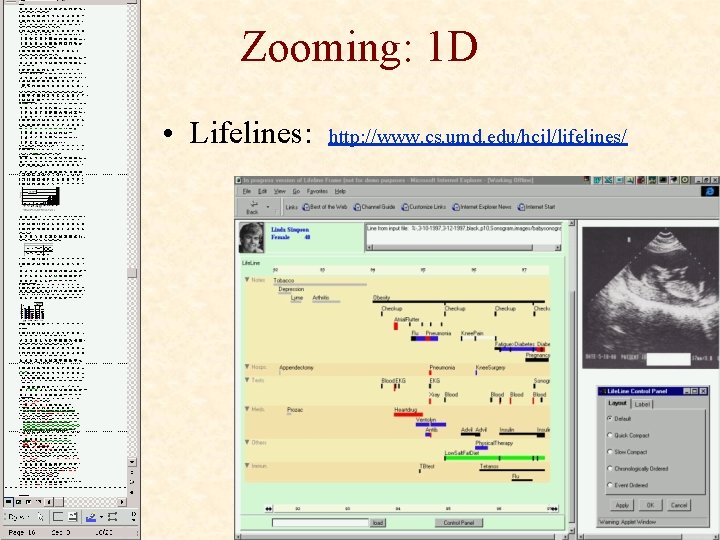Open the Customize Links shortcut

(x=423, y=207)
